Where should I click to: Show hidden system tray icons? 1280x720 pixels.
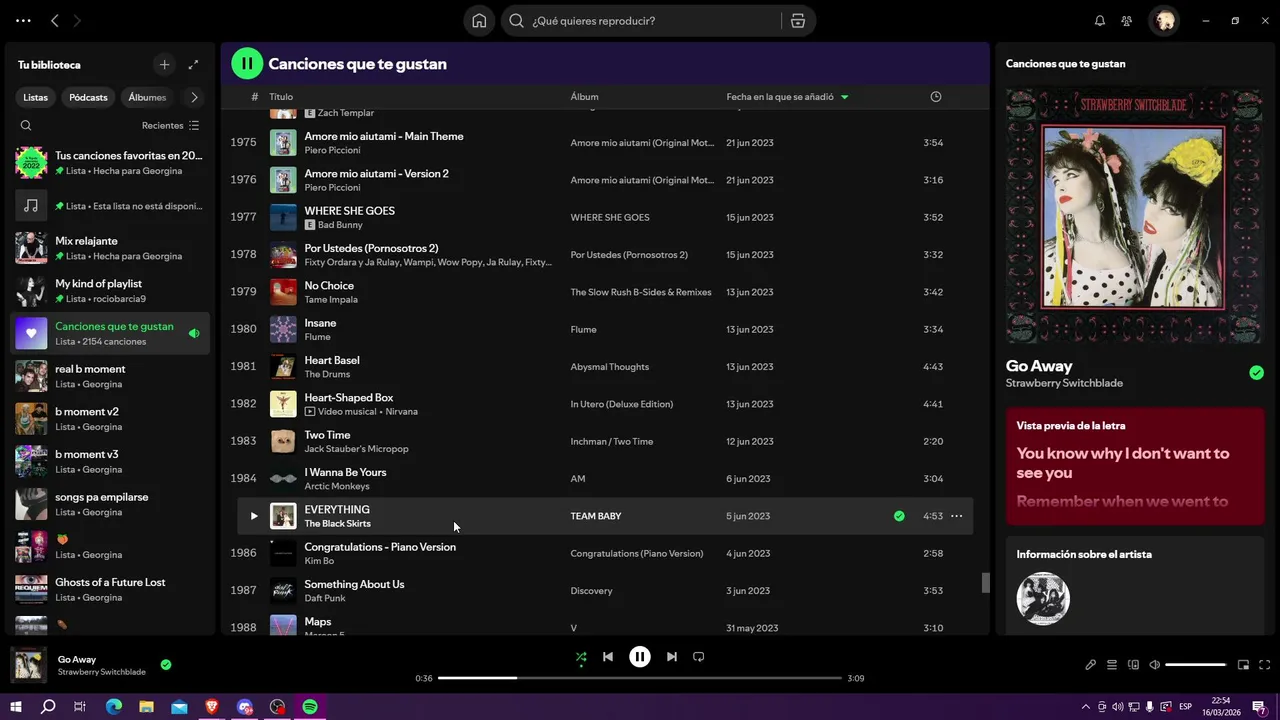point(1086,707)
